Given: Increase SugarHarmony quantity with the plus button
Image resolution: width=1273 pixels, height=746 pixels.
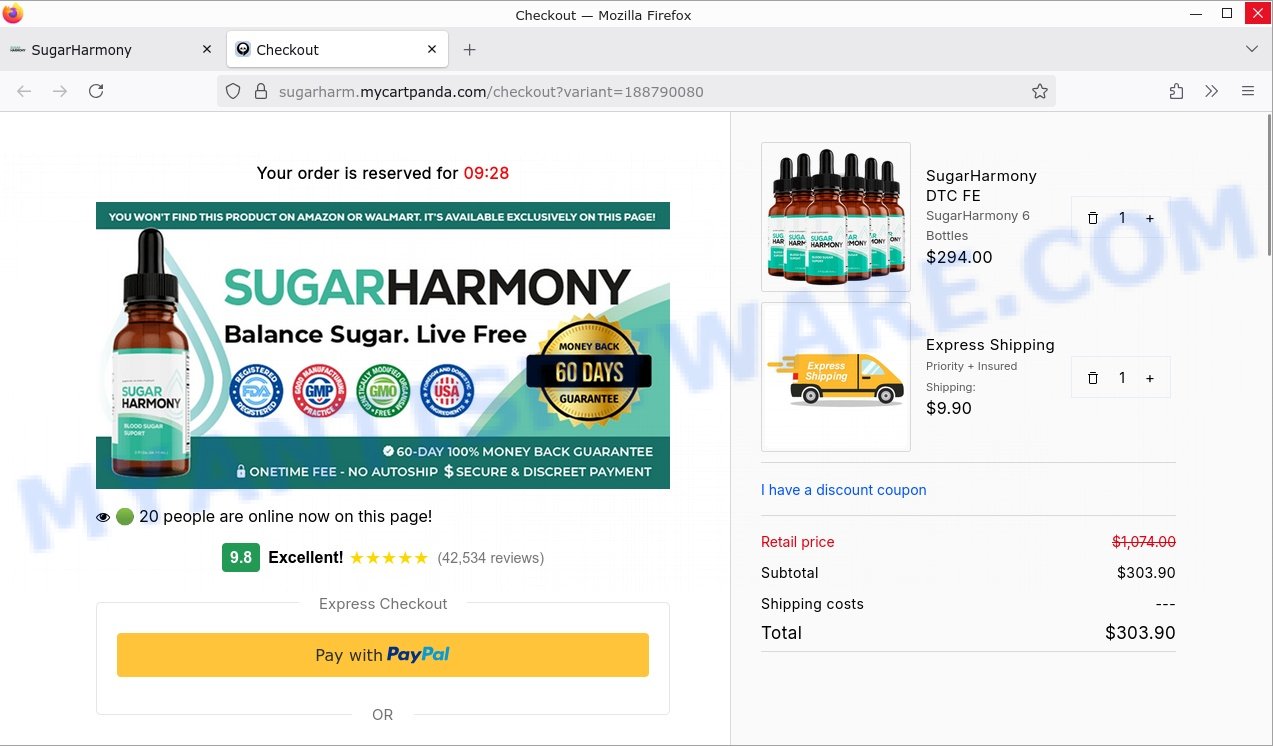Looking at the screenshot, I should coord(1150,218).
